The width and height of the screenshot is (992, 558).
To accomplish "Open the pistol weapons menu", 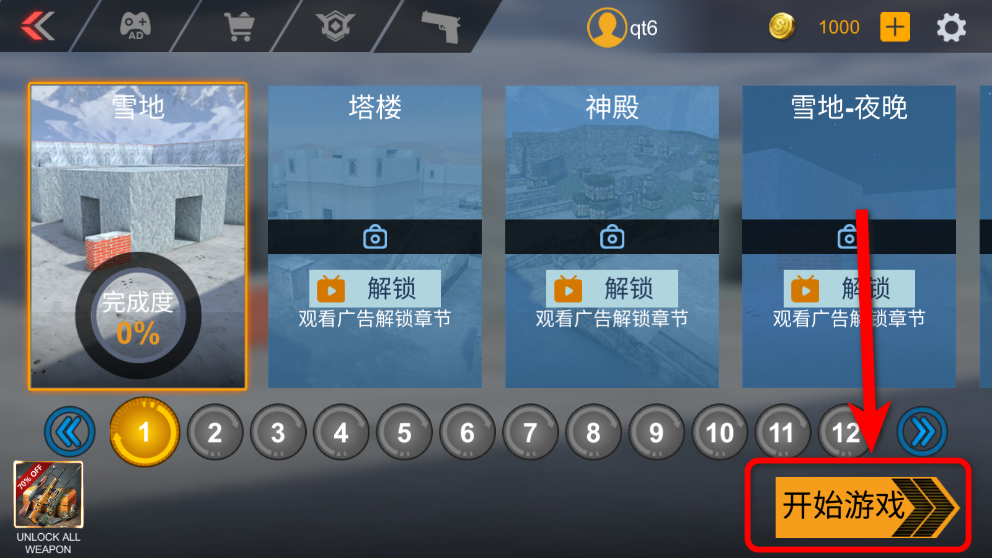I will [x=441, y=27].
